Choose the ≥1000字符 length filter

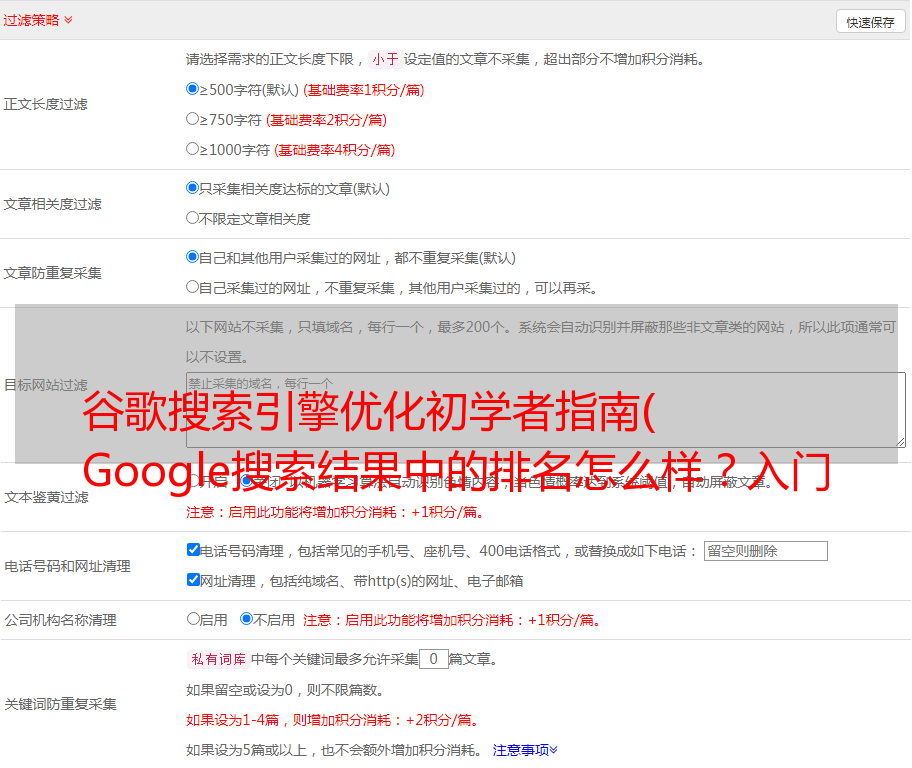click(193, 149)
